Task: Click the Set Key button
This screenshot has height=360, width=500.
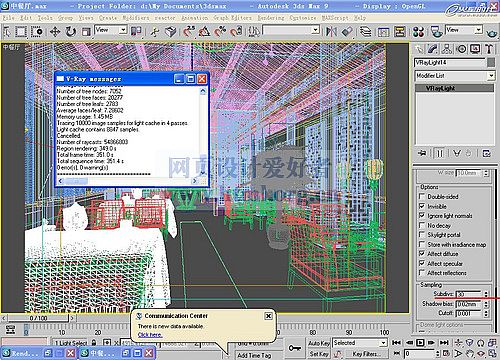Action: pyautogui.click(x=319, y=354)
